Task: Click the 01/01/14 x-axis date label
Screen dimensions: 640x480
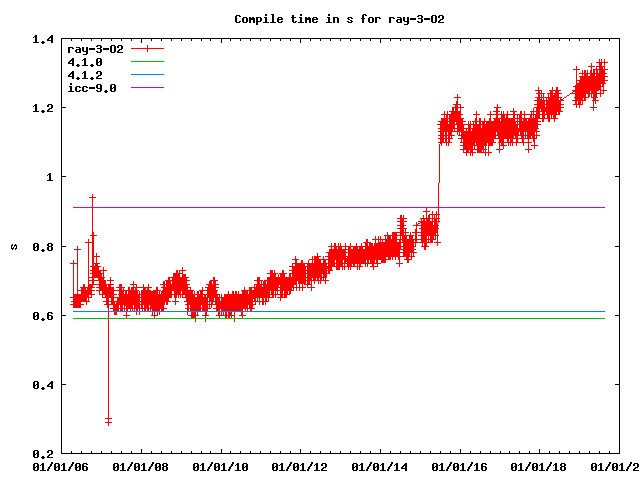Action: tap(380, 466)
